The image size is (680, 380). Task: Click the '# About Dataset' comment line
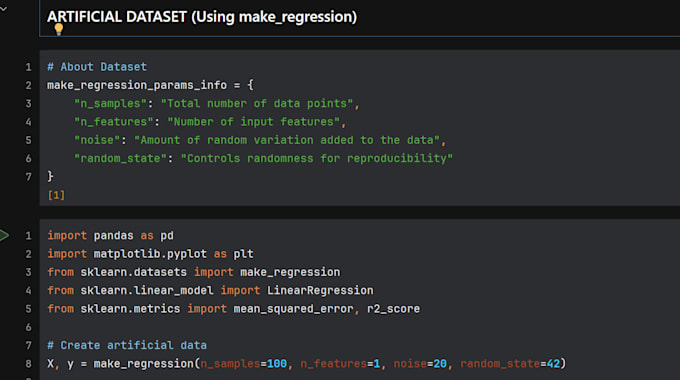[97, 67]
